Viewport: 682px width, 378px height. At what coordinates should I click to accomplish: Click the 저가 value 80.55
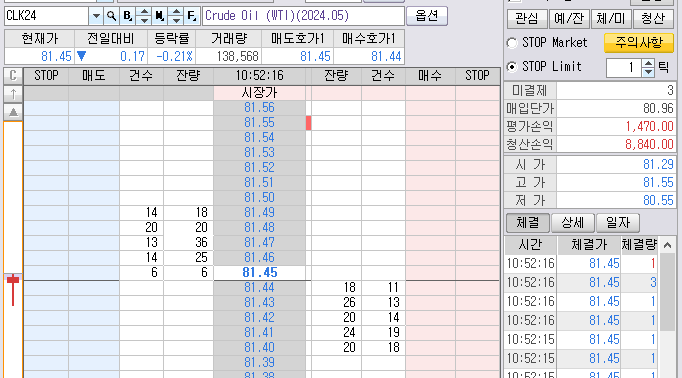(x=616, y=201)
